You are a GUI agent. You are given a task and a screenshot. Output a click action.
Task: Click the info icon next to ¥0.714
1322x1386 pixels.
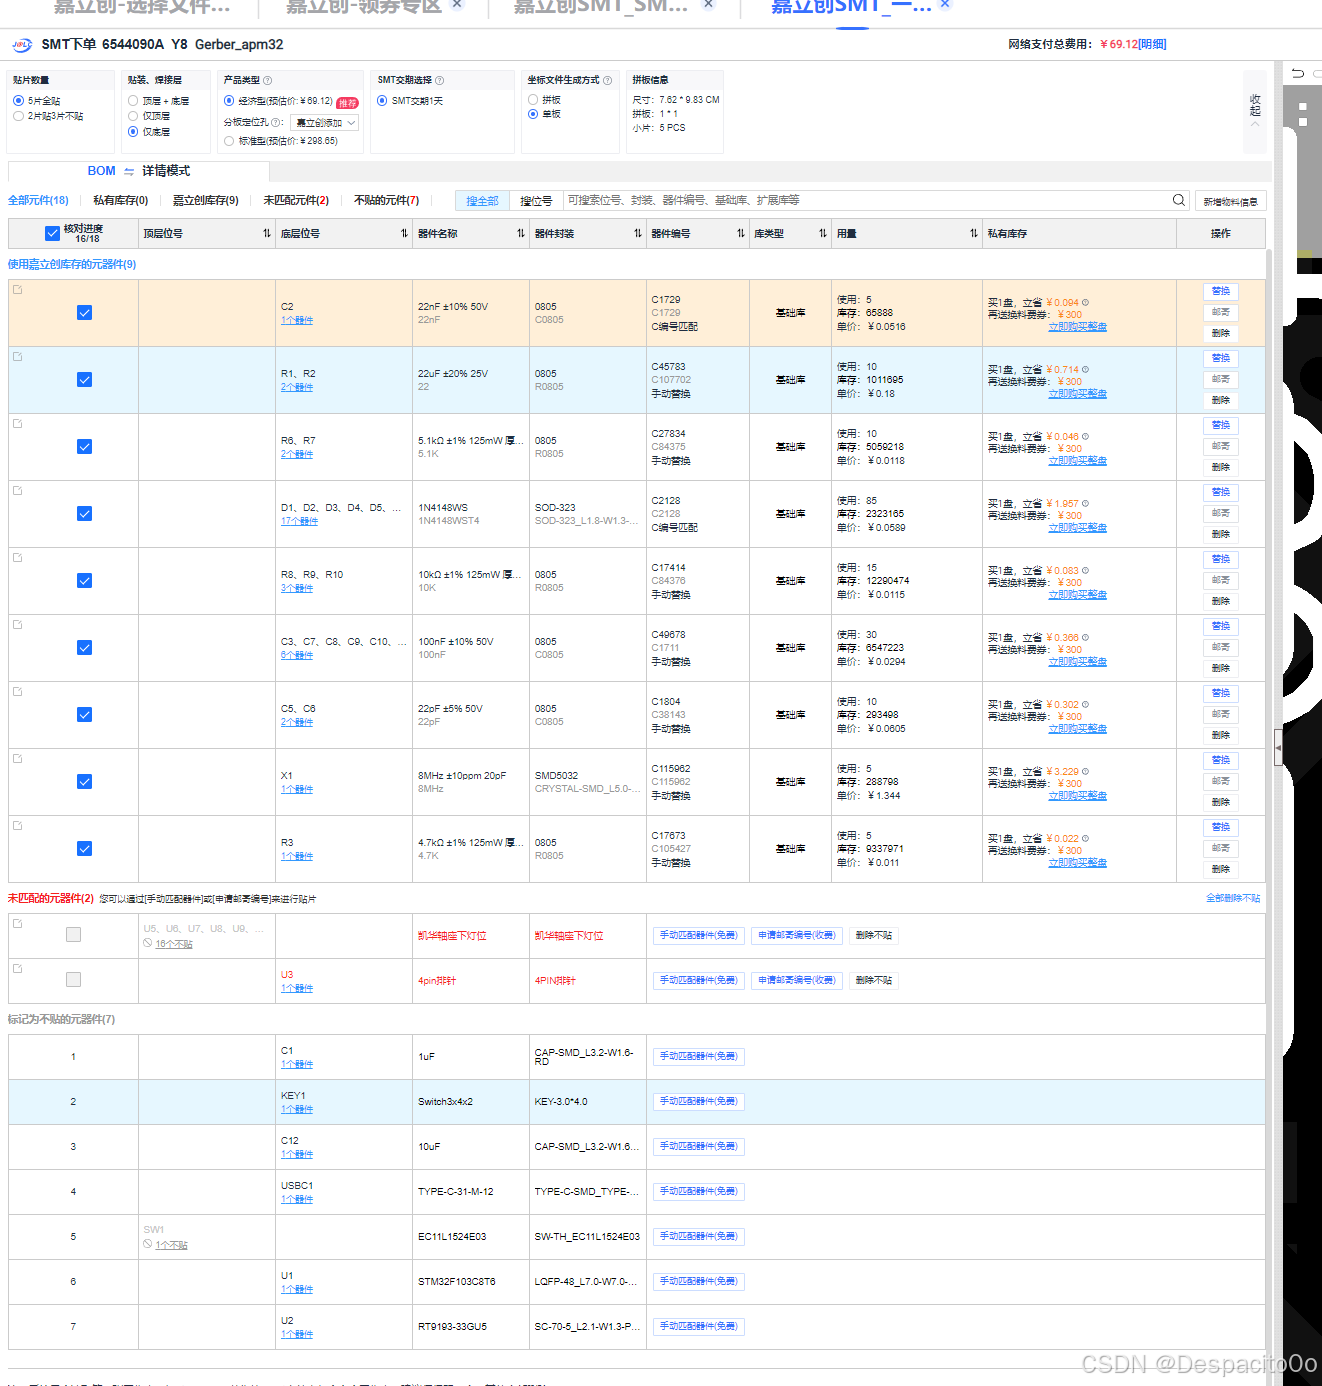1085,369
